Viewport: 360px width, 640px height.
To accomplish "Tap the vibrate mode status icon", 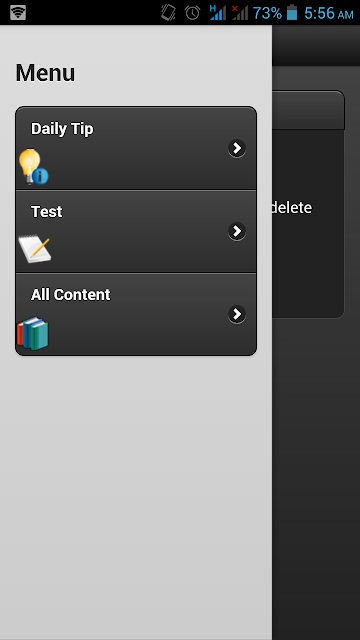I will point(168,13).
